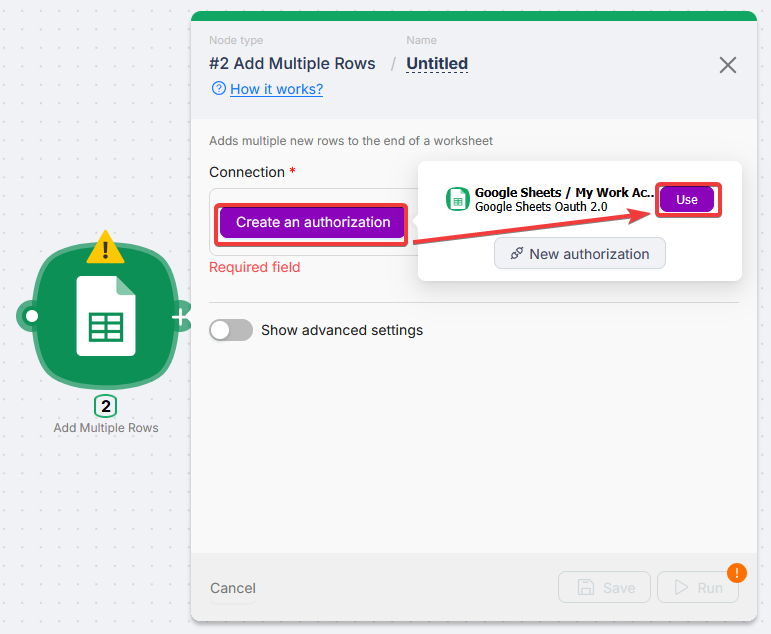Click the orange alert badge on Run
Image resolution: width=771 pixels, height=634 pixels.
pyautogui.click(x=737, y=573)
